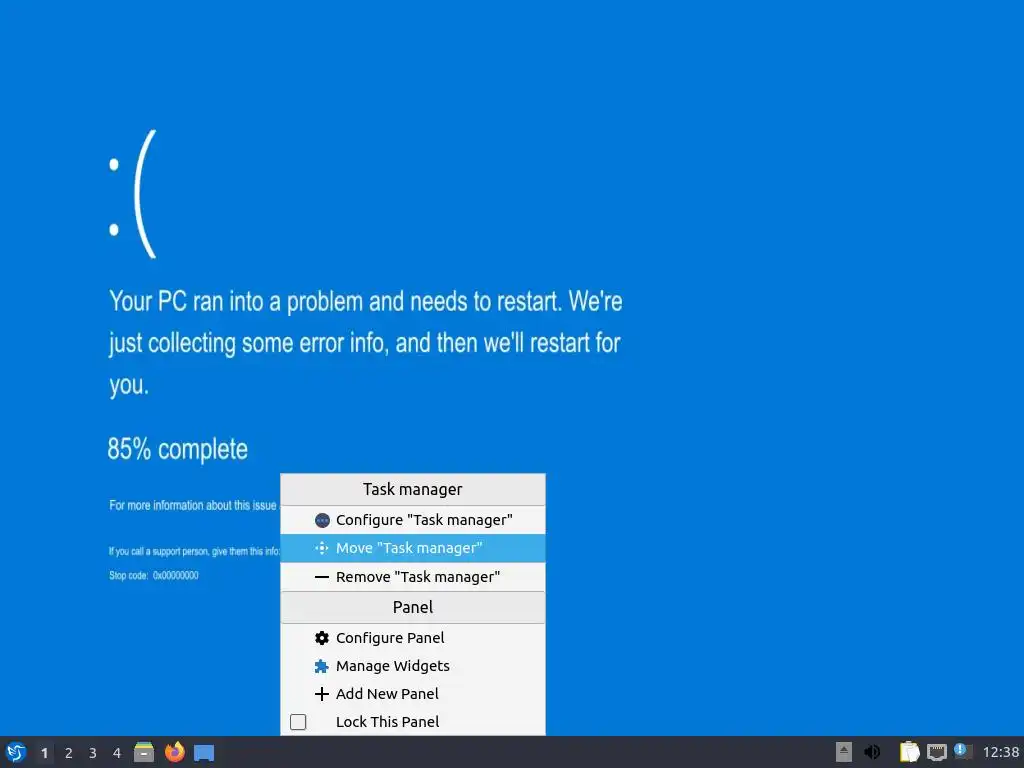Tick the Lock This Panel checkbox
The width and height of the screenshot is (1024, 768).
click(x=298, y=722)
